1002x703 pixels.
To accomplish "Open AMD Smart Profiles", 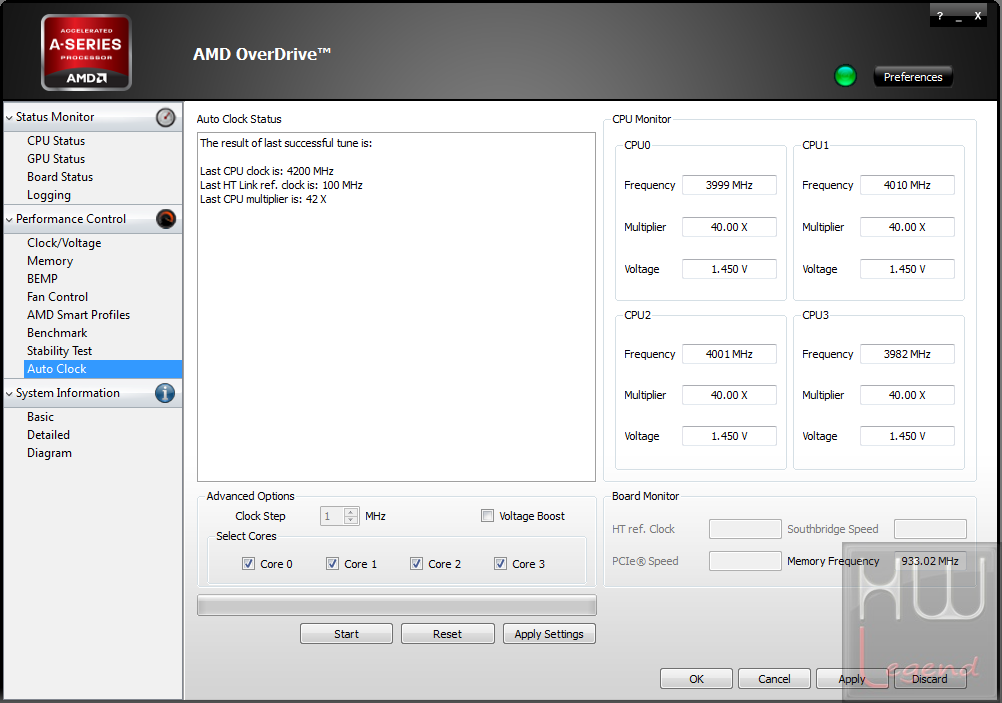I will click(x=79, y=314).
